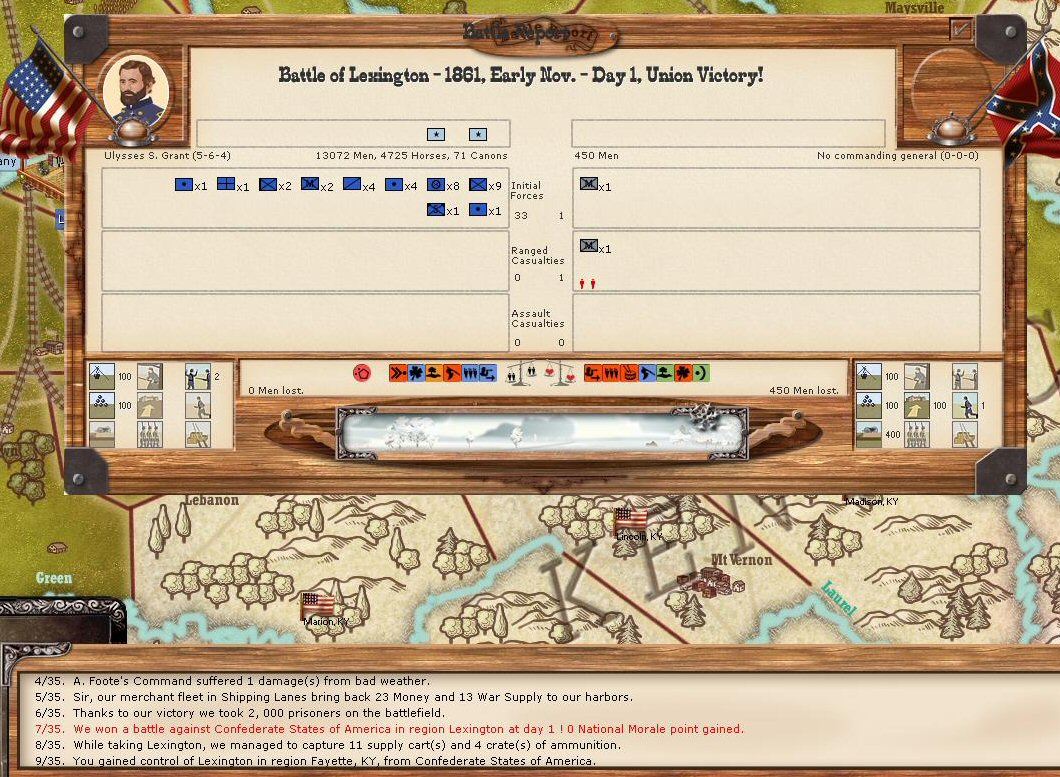Open the red Lexington battle victory log message
Viewport: 1060px width, 777px height.
coord(408,729)
